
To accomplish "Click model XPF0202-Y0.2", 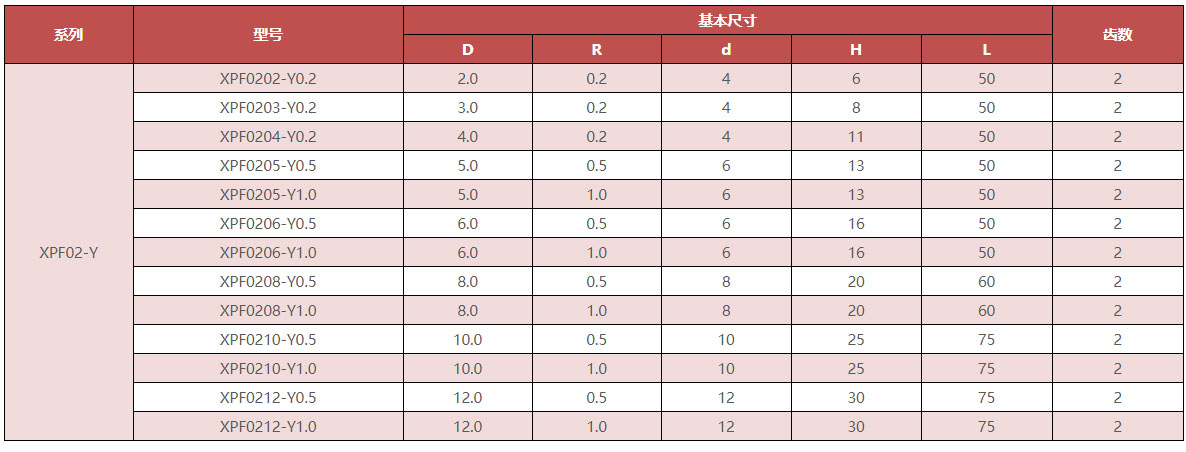I will pyautogui.click(x=268, y=79).
